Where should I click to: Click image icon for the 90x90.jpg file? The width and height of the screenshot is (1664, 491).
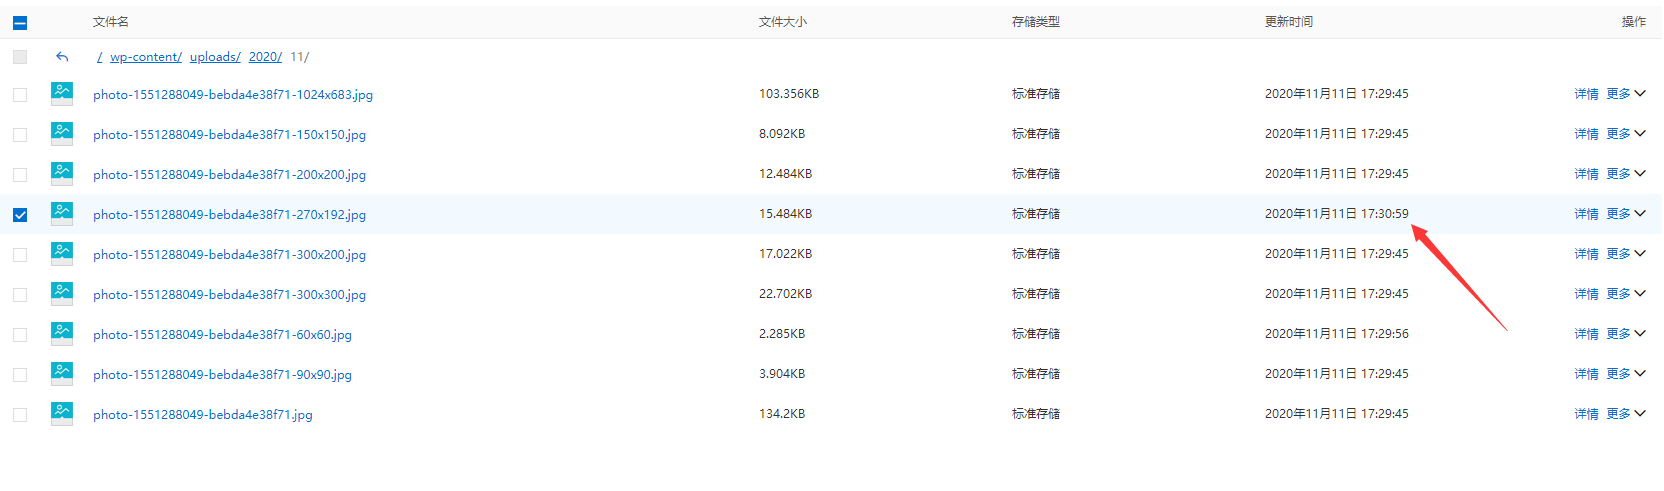pyautogui.click(x=62, y=374)
